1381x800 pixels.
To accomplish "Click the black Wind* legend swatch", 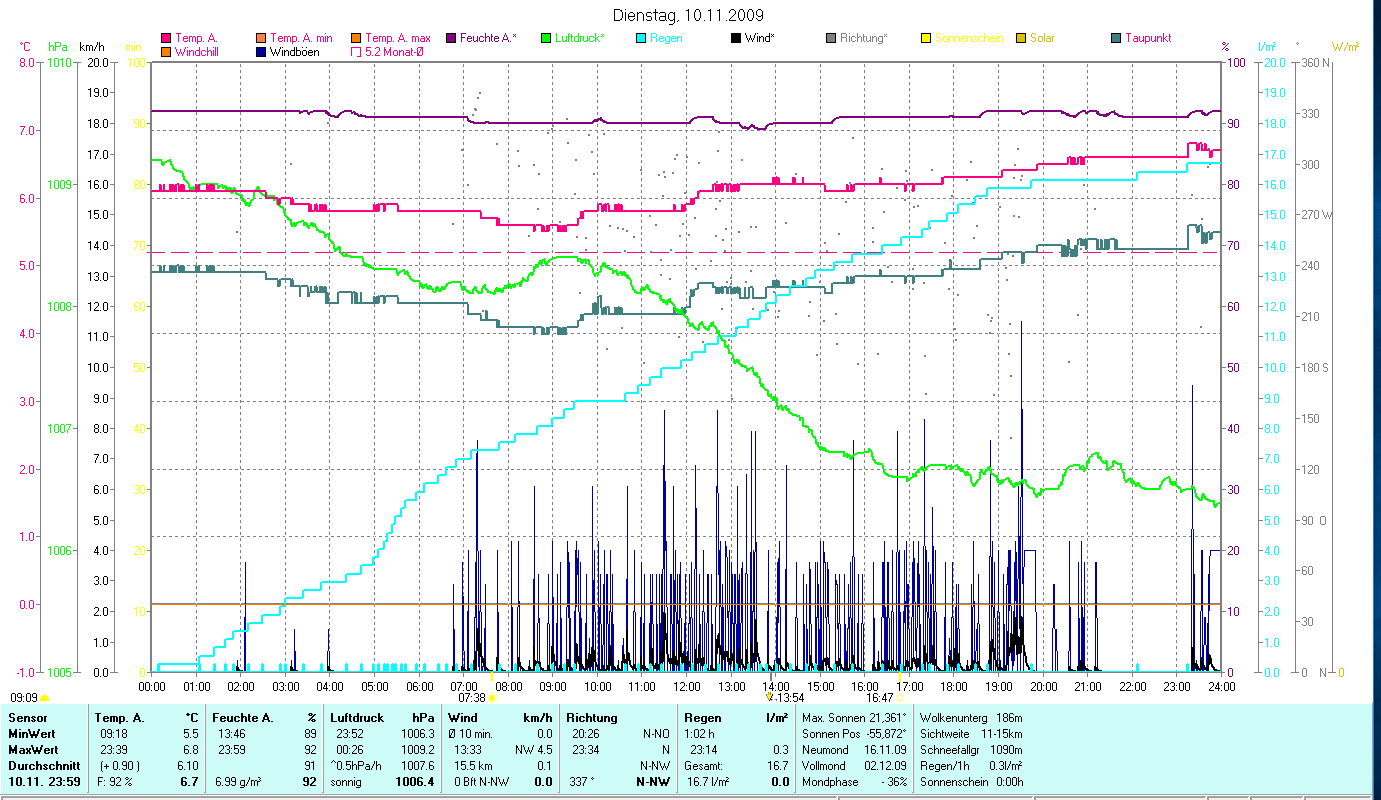I will [x=736, y=38].
